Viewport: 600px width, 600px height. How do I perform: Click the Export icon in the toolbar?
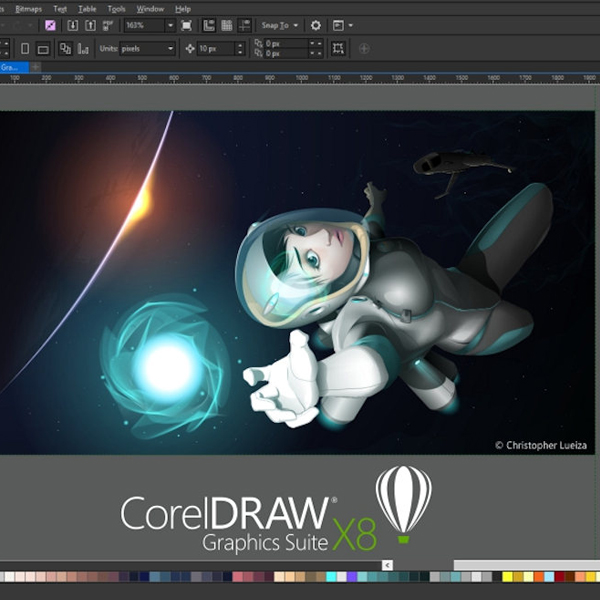pyautogui.click(x=91, y=25)
